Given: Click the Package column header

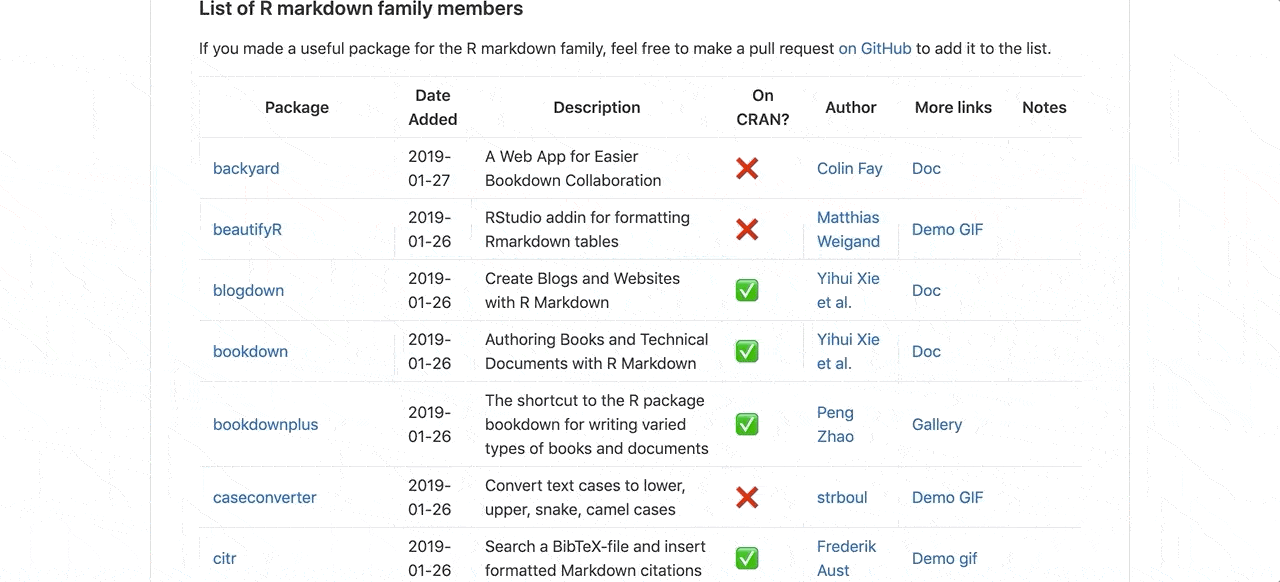Looking at the screenshot, I should click(x=297, y=108).
